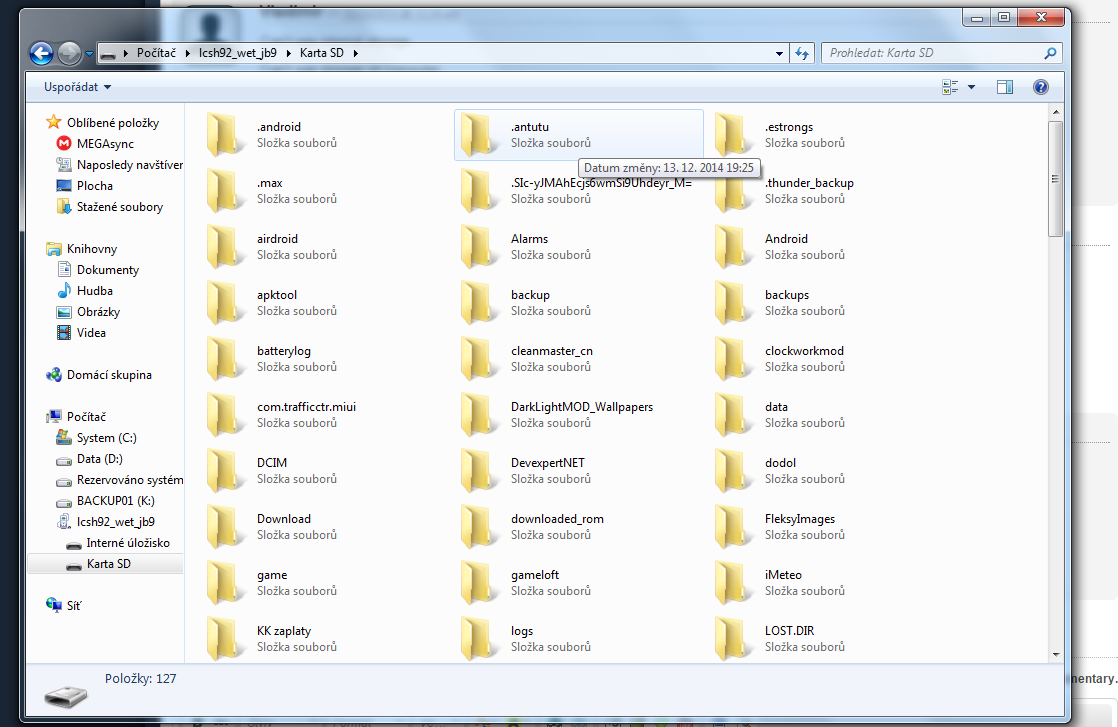This screenshot has width=1118, height=727.
Task: Select the .android folder icon
Action: coord(225,135)
